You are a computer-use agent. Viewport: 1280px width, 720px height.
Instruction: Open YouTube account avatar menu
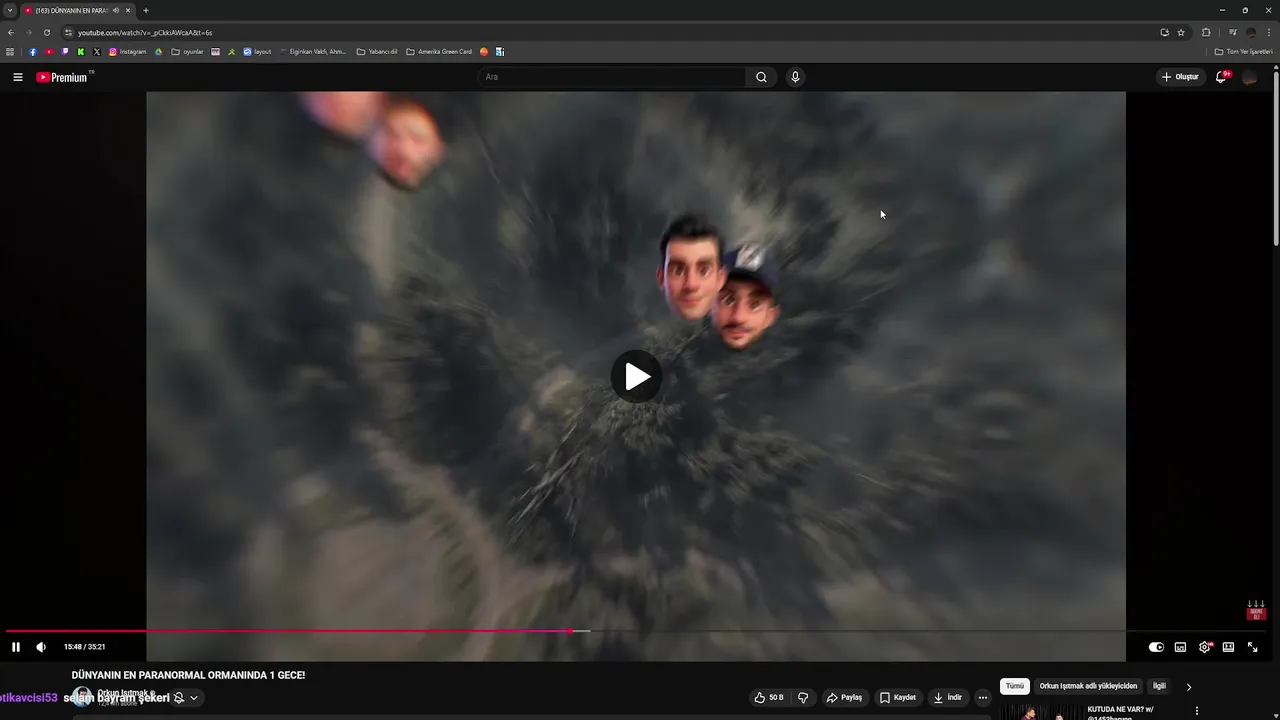click(x=1249, y=77)
